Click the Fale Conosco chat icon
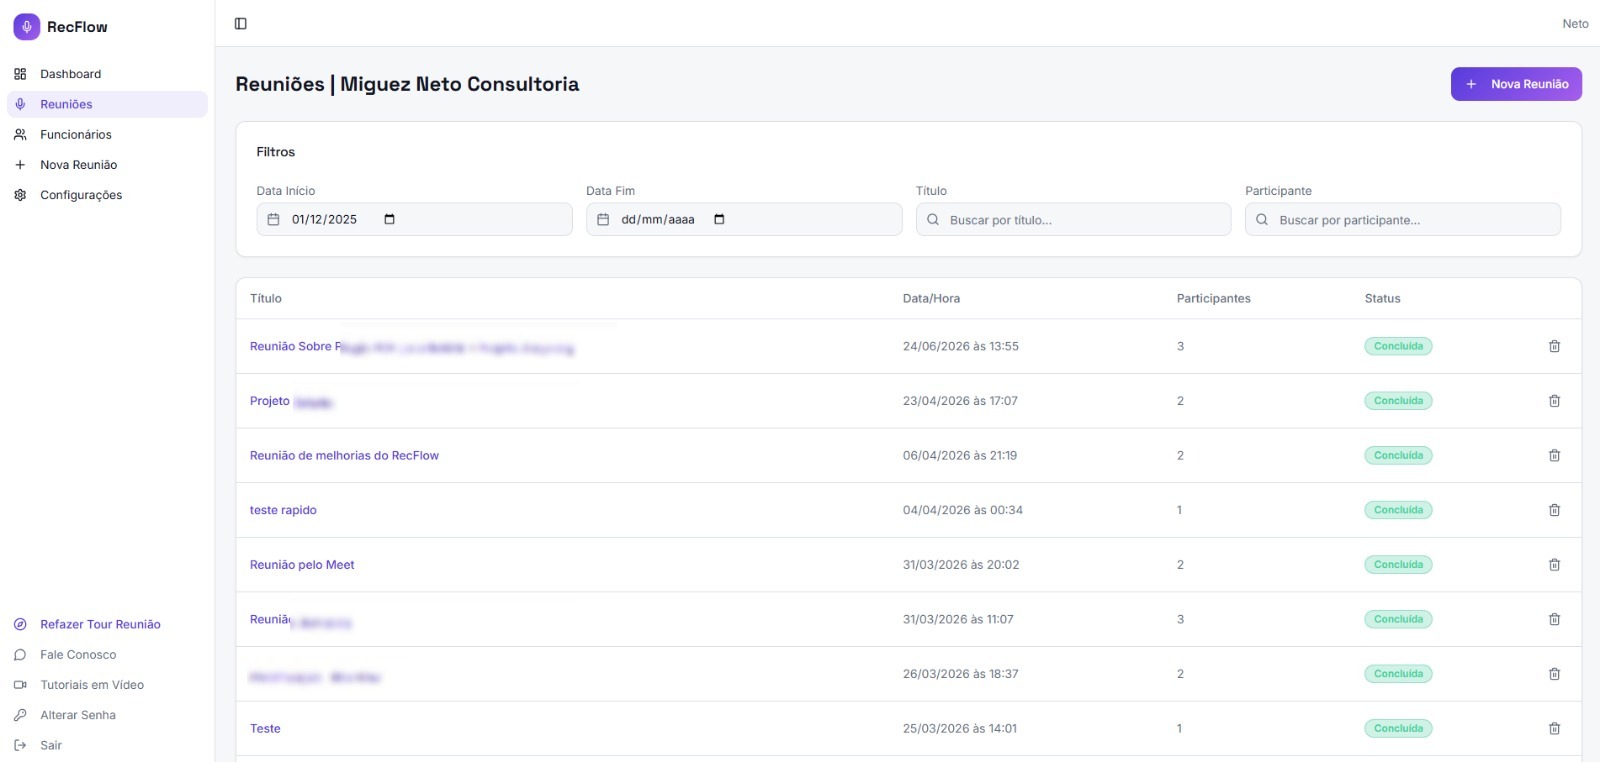1600x762 pixels. pyautogui.click(x=20, y=655)
